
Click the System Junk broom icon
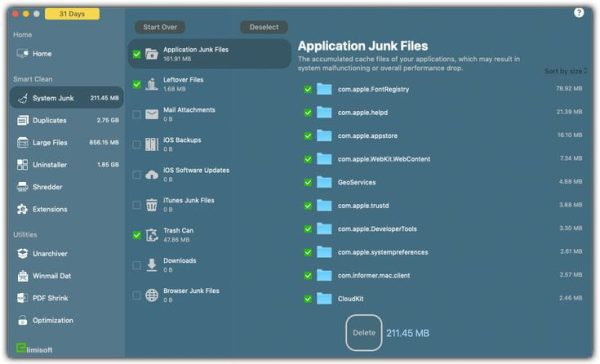tap(23, 98)
